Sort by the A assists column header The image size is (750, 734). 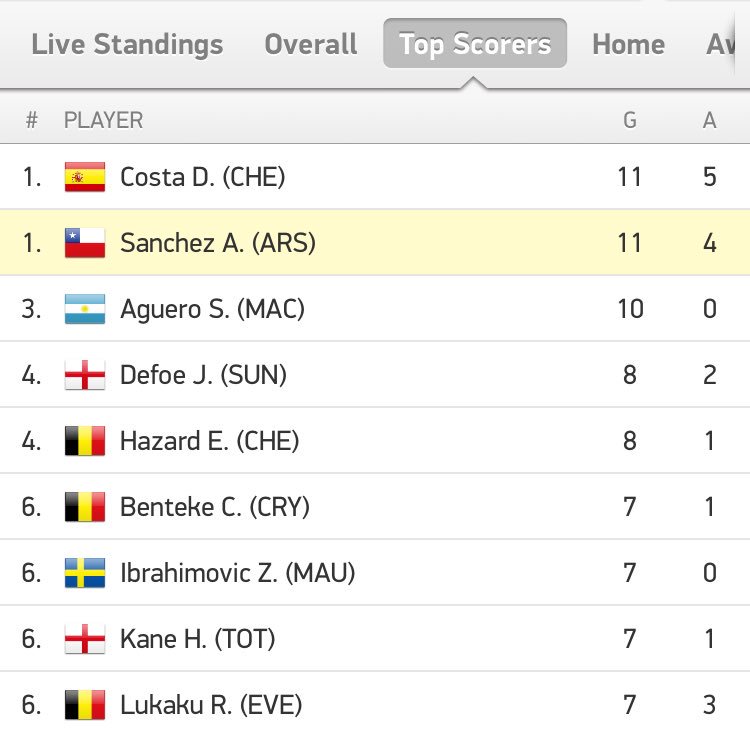709,120
